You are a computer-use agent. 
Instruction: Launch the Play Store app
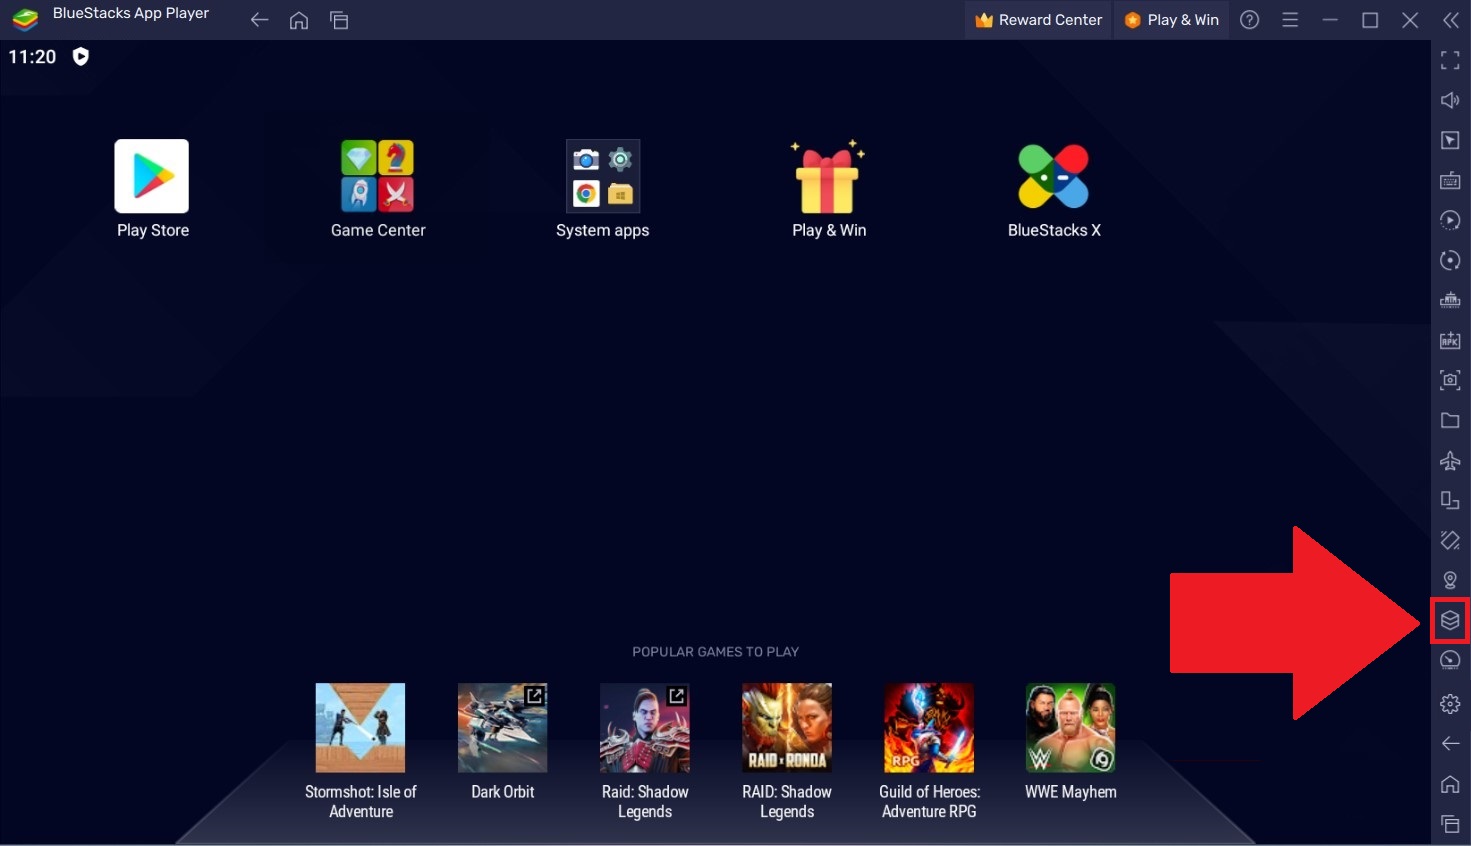[x=152, y=189]
